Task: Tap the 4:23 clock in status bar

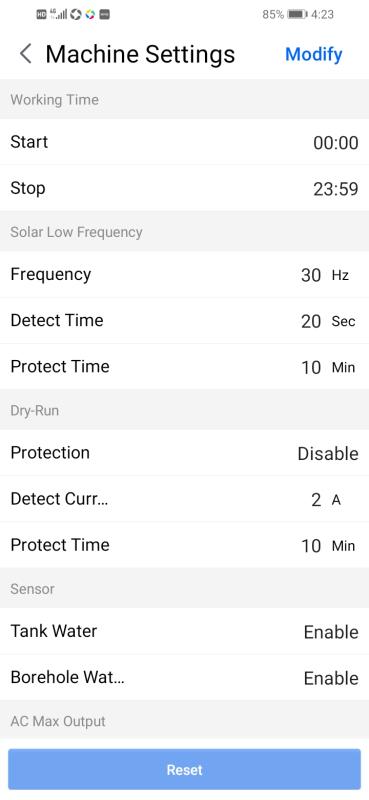Action: pos(322,14)
